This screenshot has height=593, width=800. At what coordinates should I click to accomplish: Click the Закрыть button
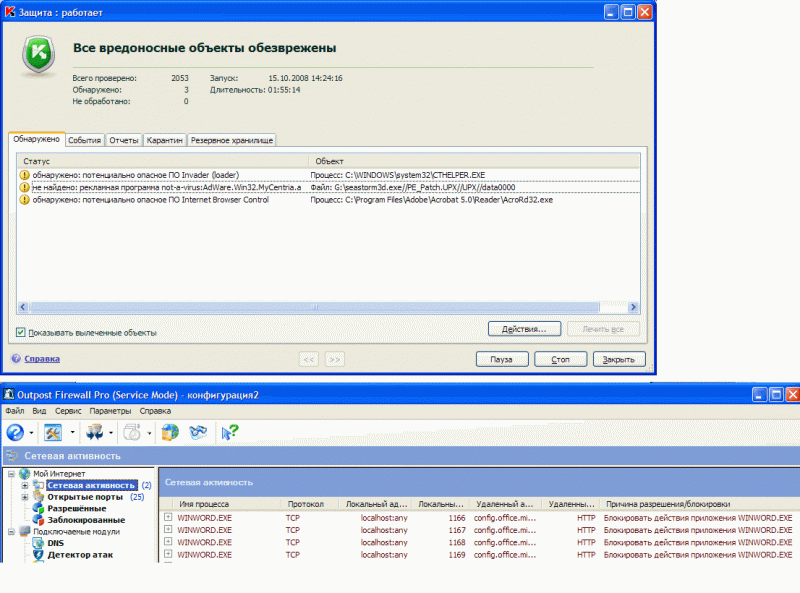point(619,359)
